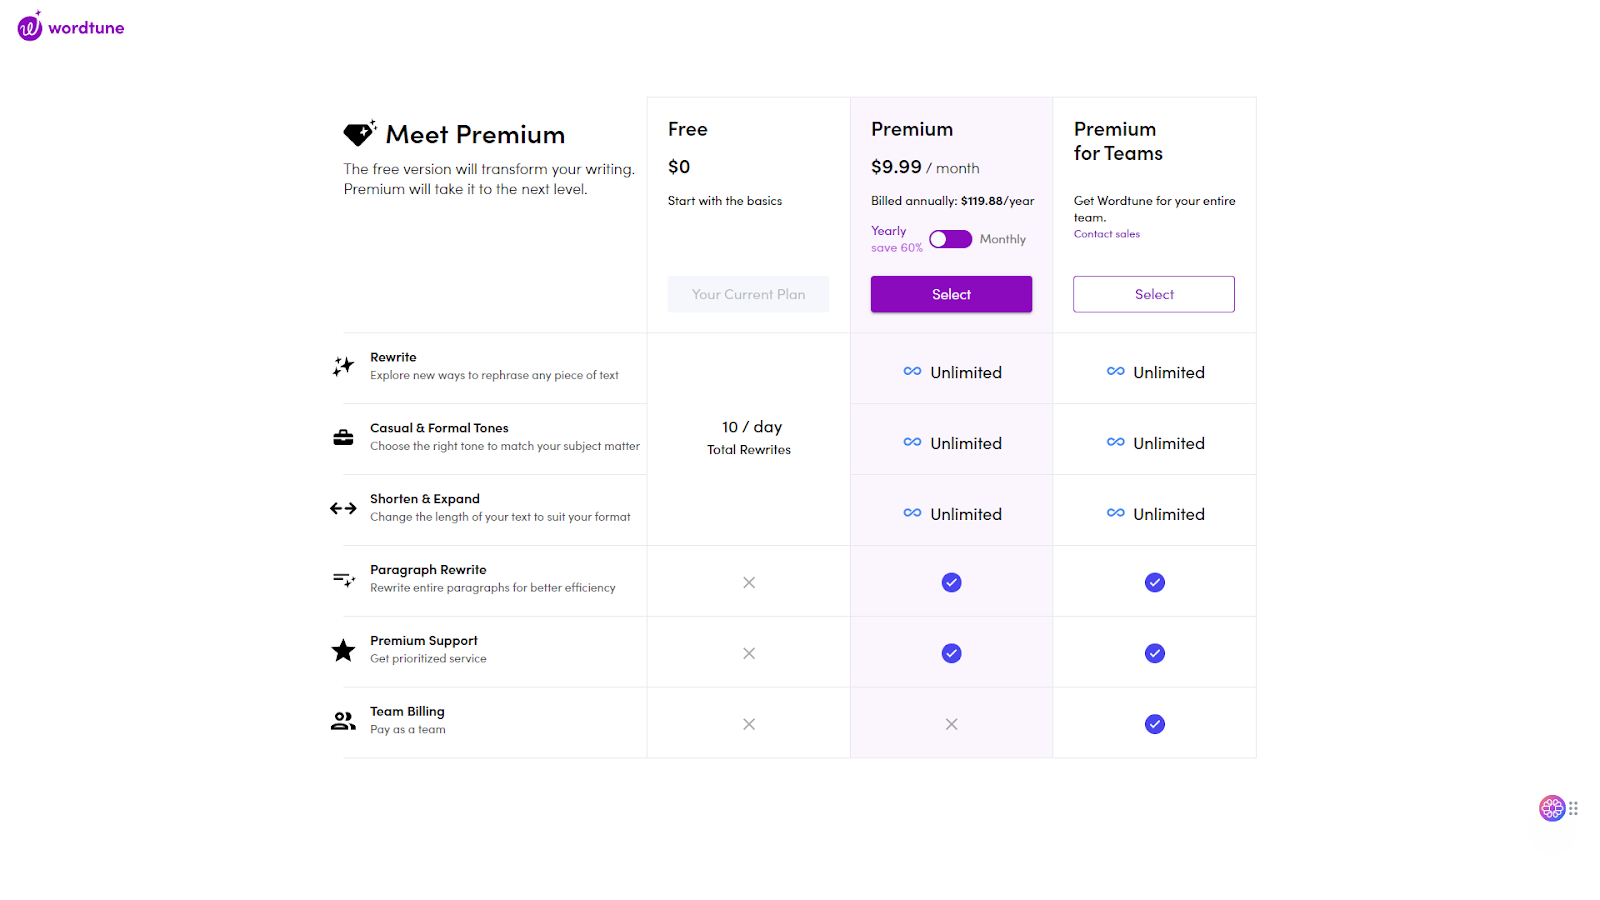Click the Paragraph Rewrite icon
This screenshot has height=900, width=1600.
click(343, 579)
